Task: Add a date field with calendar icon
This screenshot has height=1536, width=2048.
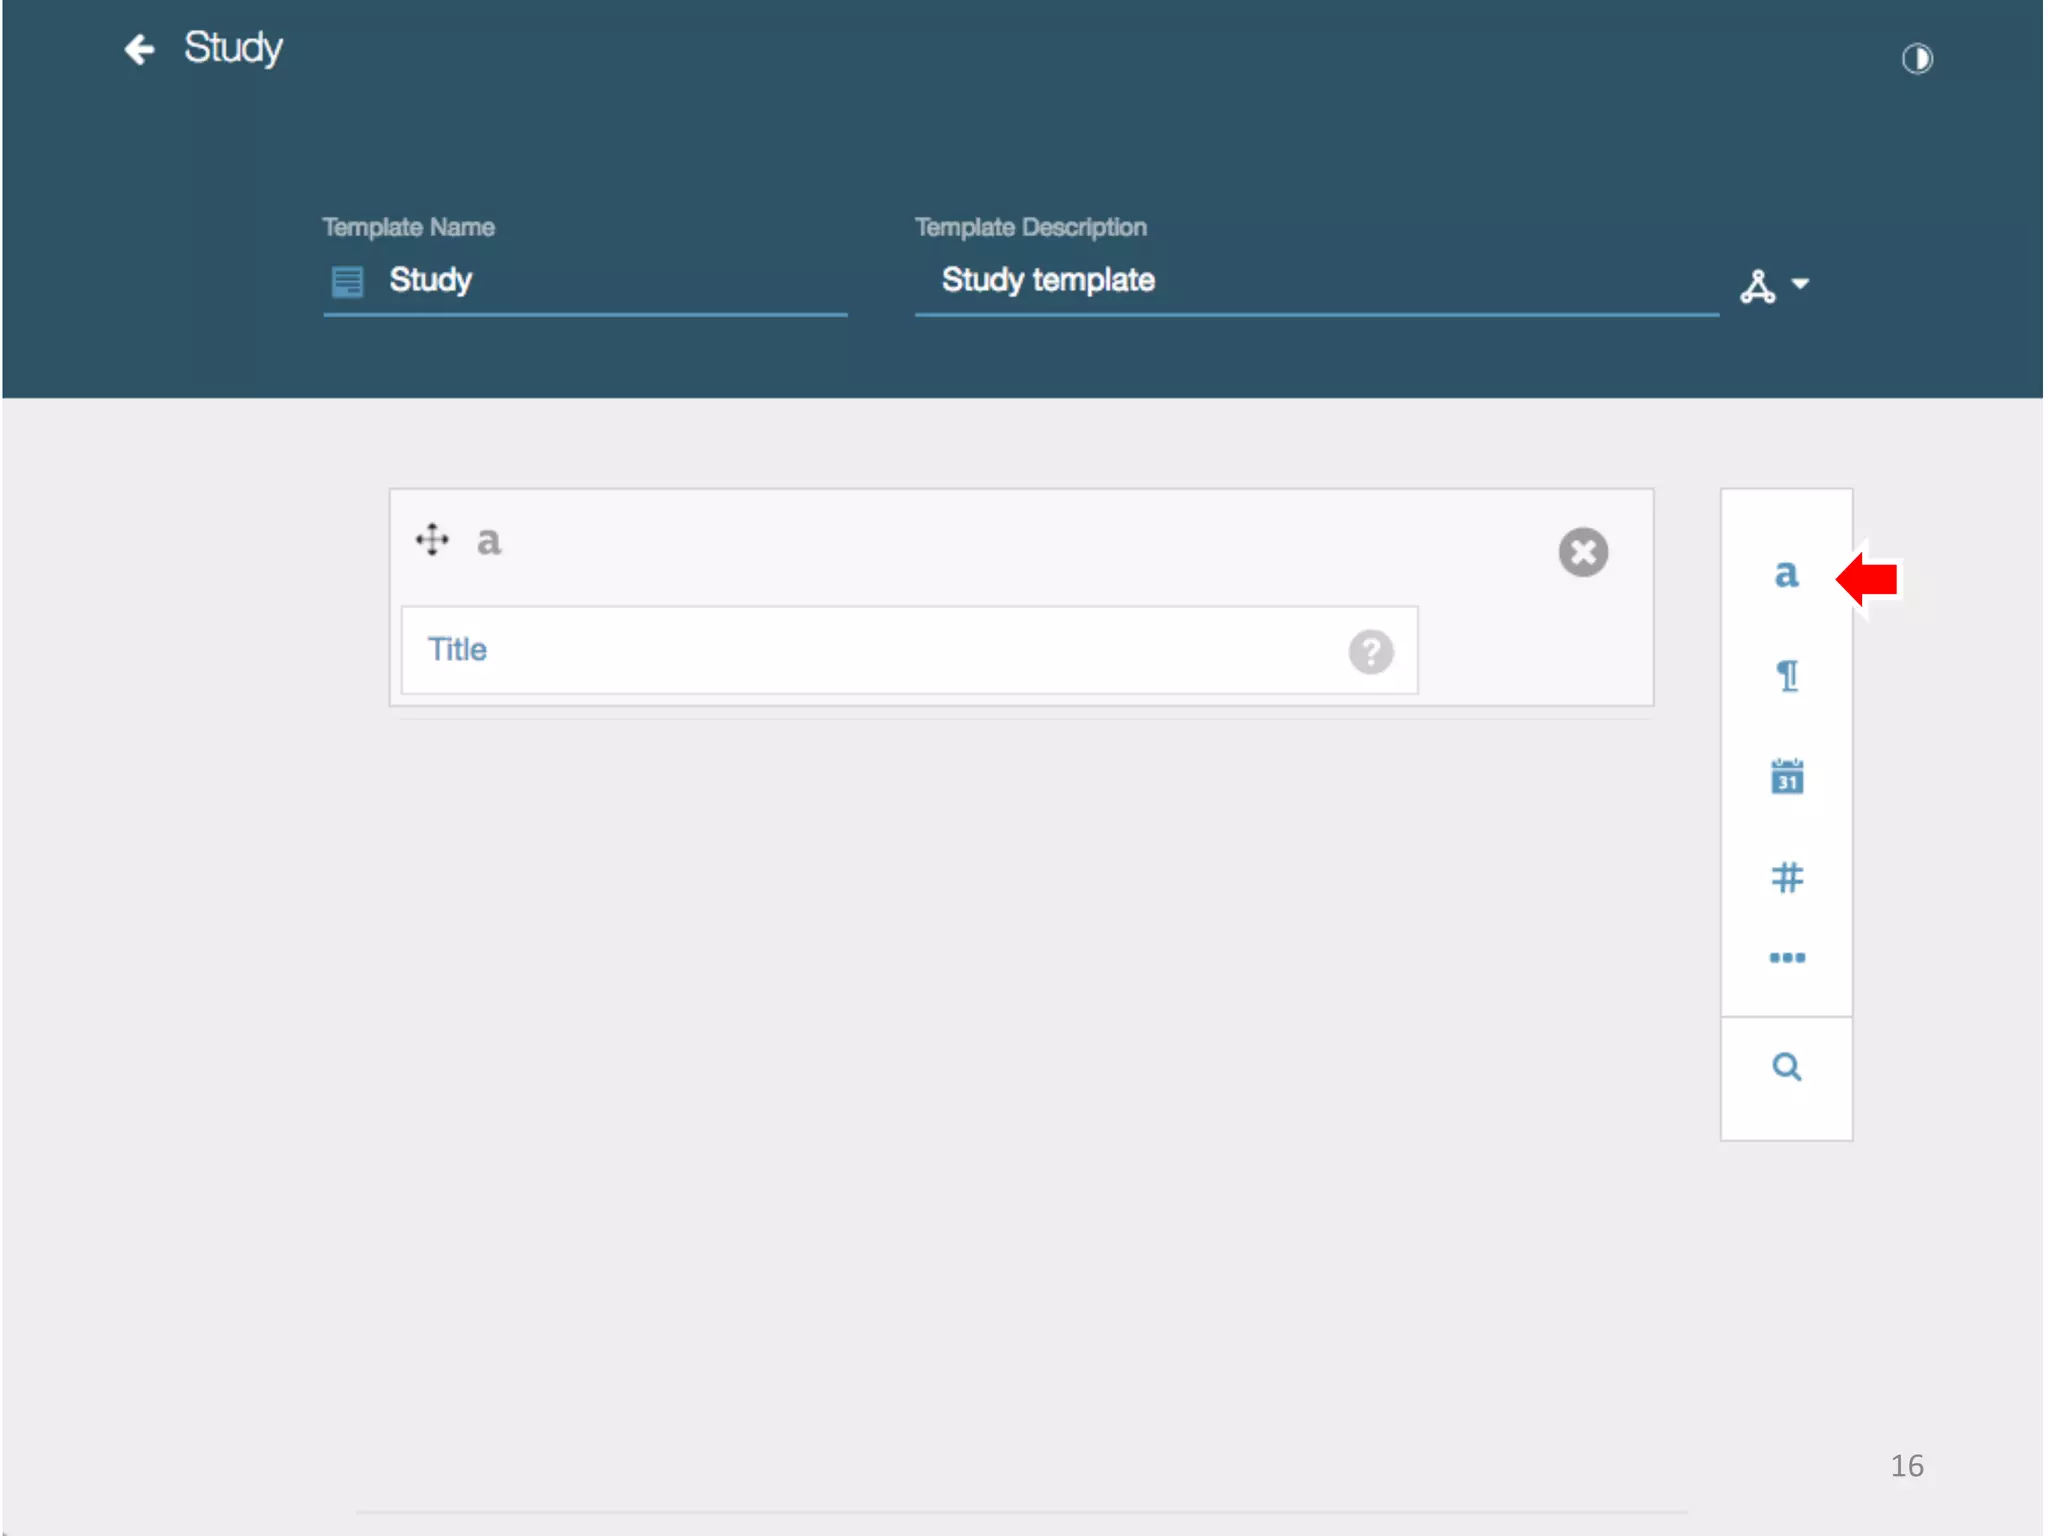Action: tap(1787, 777)
